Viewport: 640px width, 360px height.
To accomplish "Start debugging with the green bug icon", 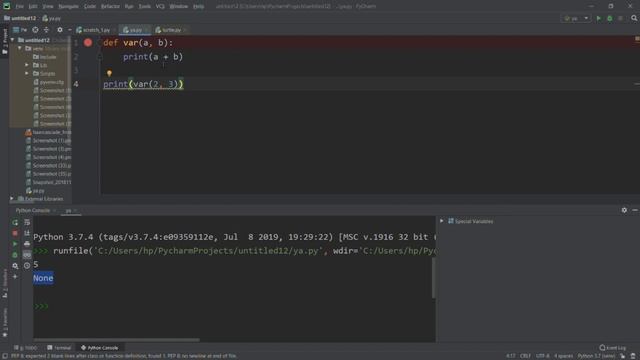I will tap(610, 18).
